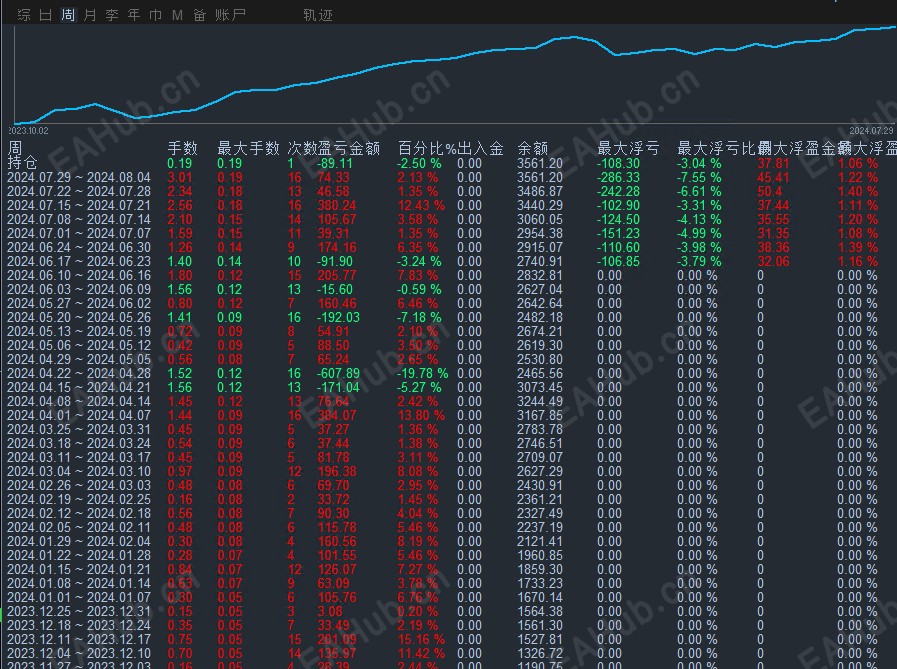Click the 最大浮亏 column header
The height and width of the screenshot is (669, 897).
pos(628,149)
